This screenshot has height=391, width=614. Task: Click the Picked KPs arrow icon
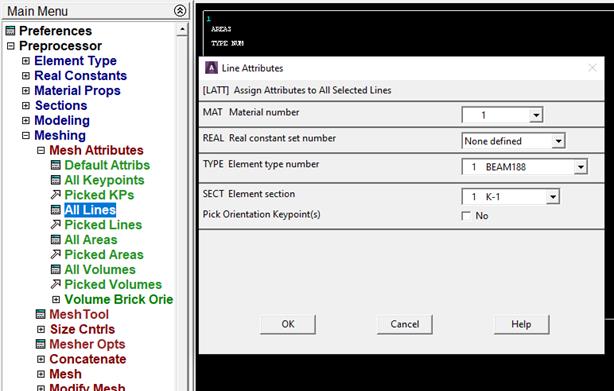pyautogui.click(x=56, y=195)
